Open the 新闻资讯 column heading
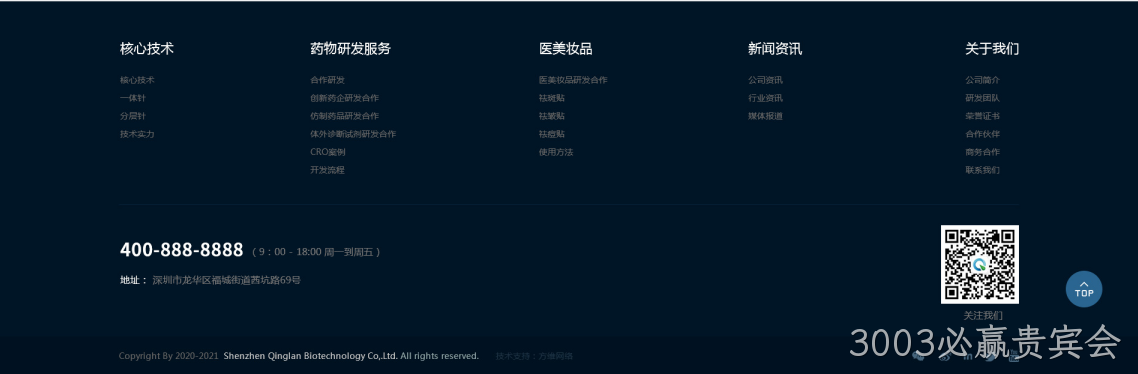This screenshot has height=374, width=1138. (x=775, y=49)
